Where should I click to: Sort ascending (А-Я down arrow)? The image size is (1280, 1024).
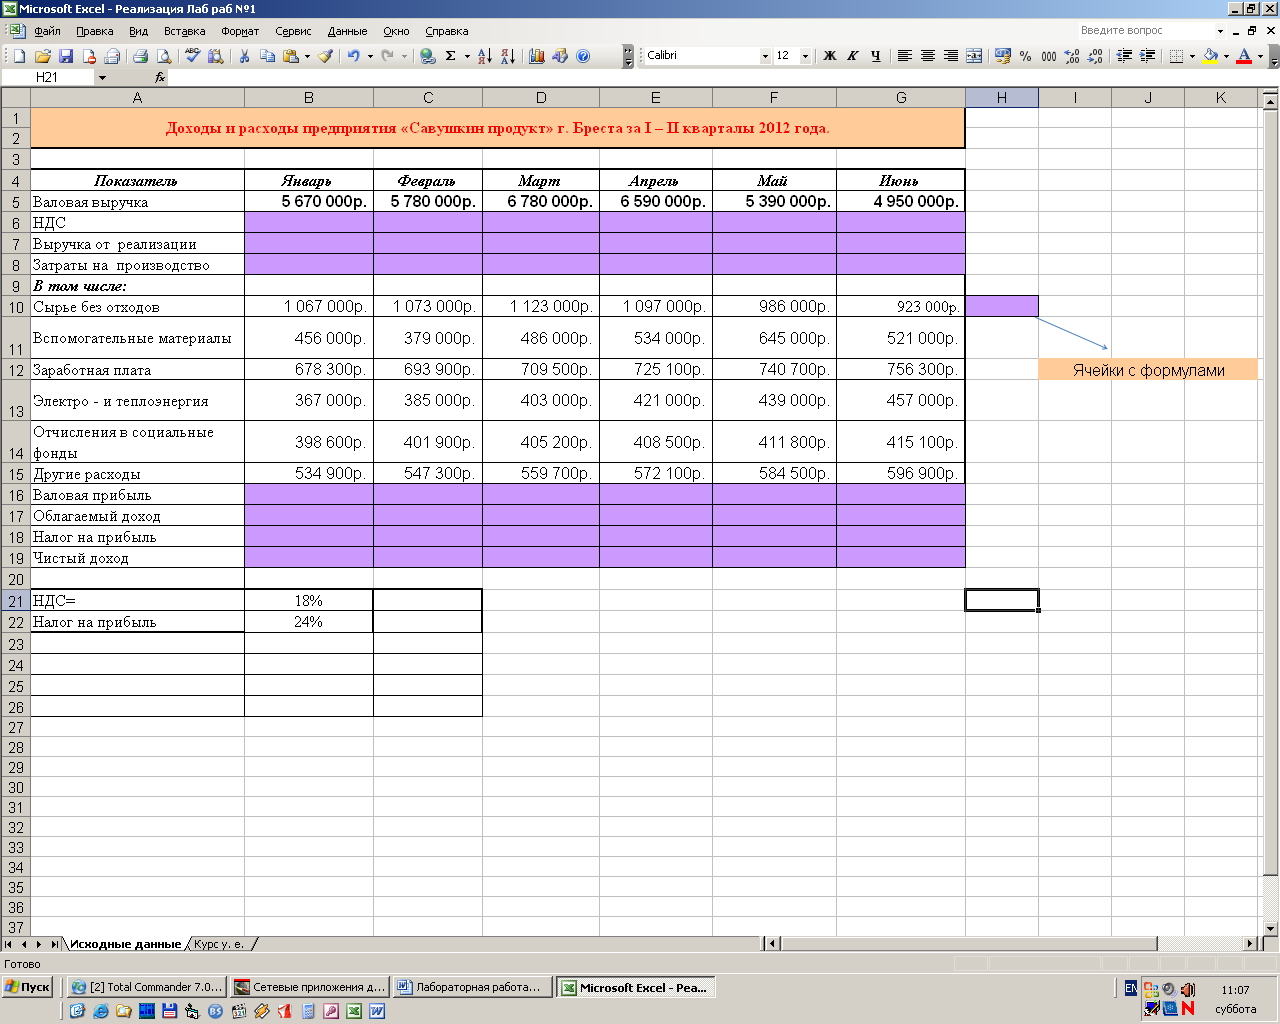point(484,56)
